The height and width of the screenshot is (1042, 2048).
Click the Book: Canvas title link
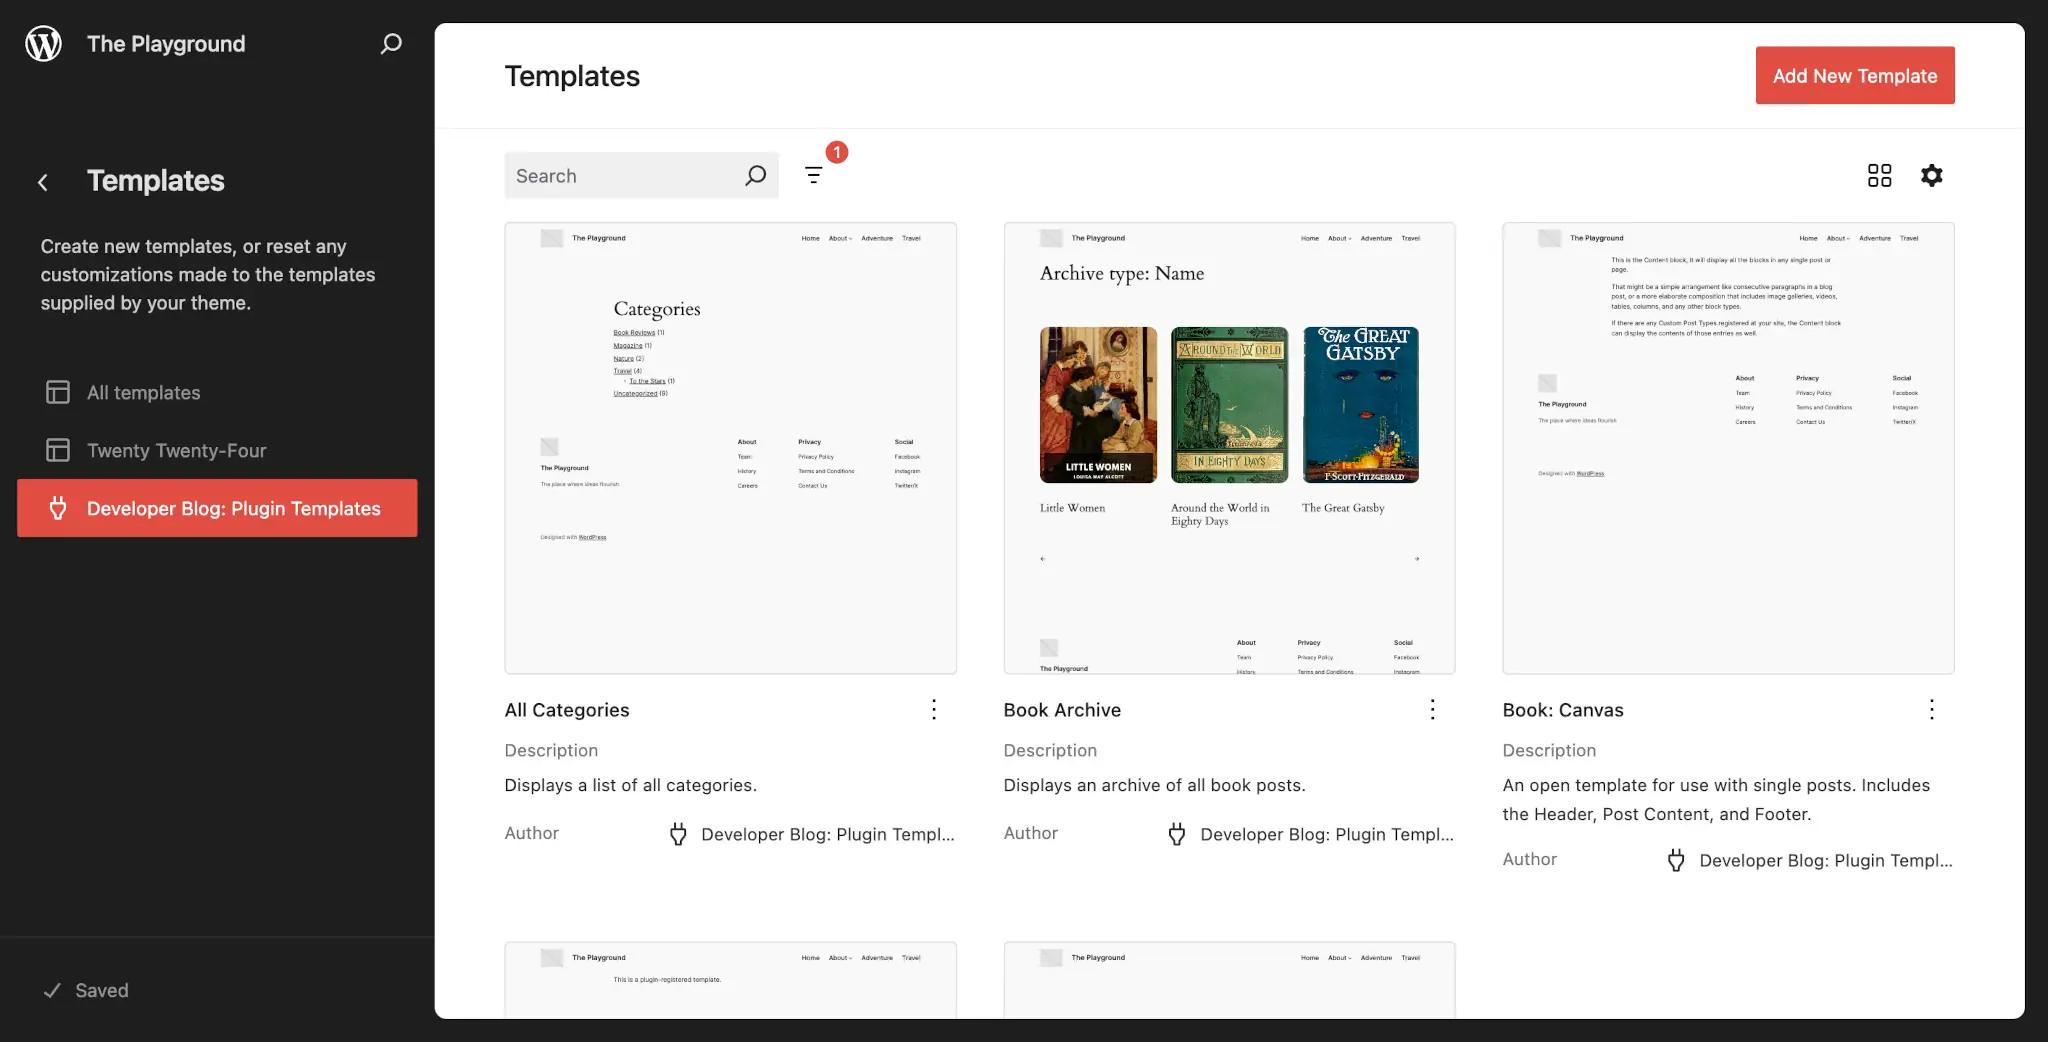click(x=1563, y=710)
